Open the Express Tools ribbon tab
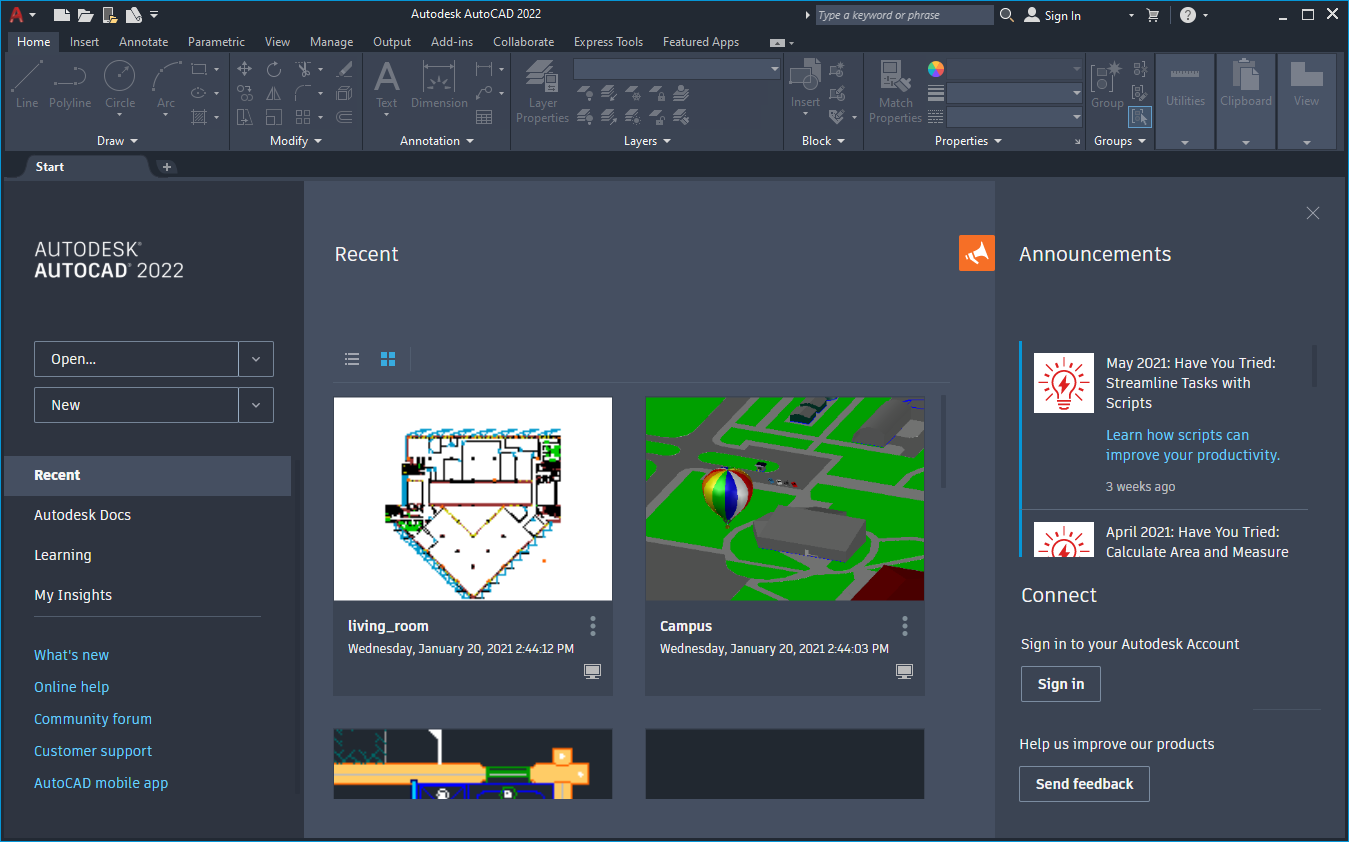Viewport: 1349px width, 842px height. [608, 41]
